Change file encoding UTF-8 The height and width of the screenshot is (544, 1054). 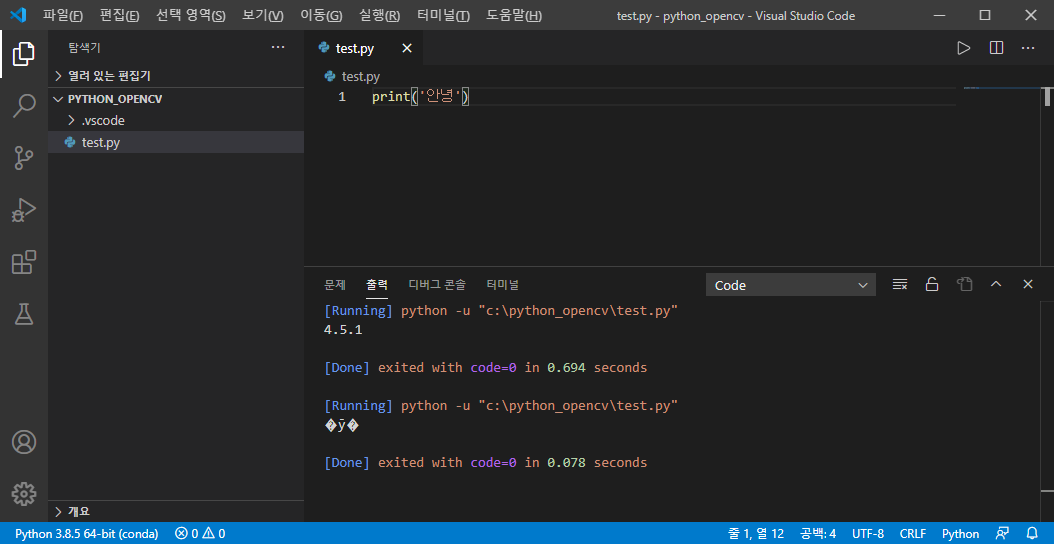[x=868, y=534]
